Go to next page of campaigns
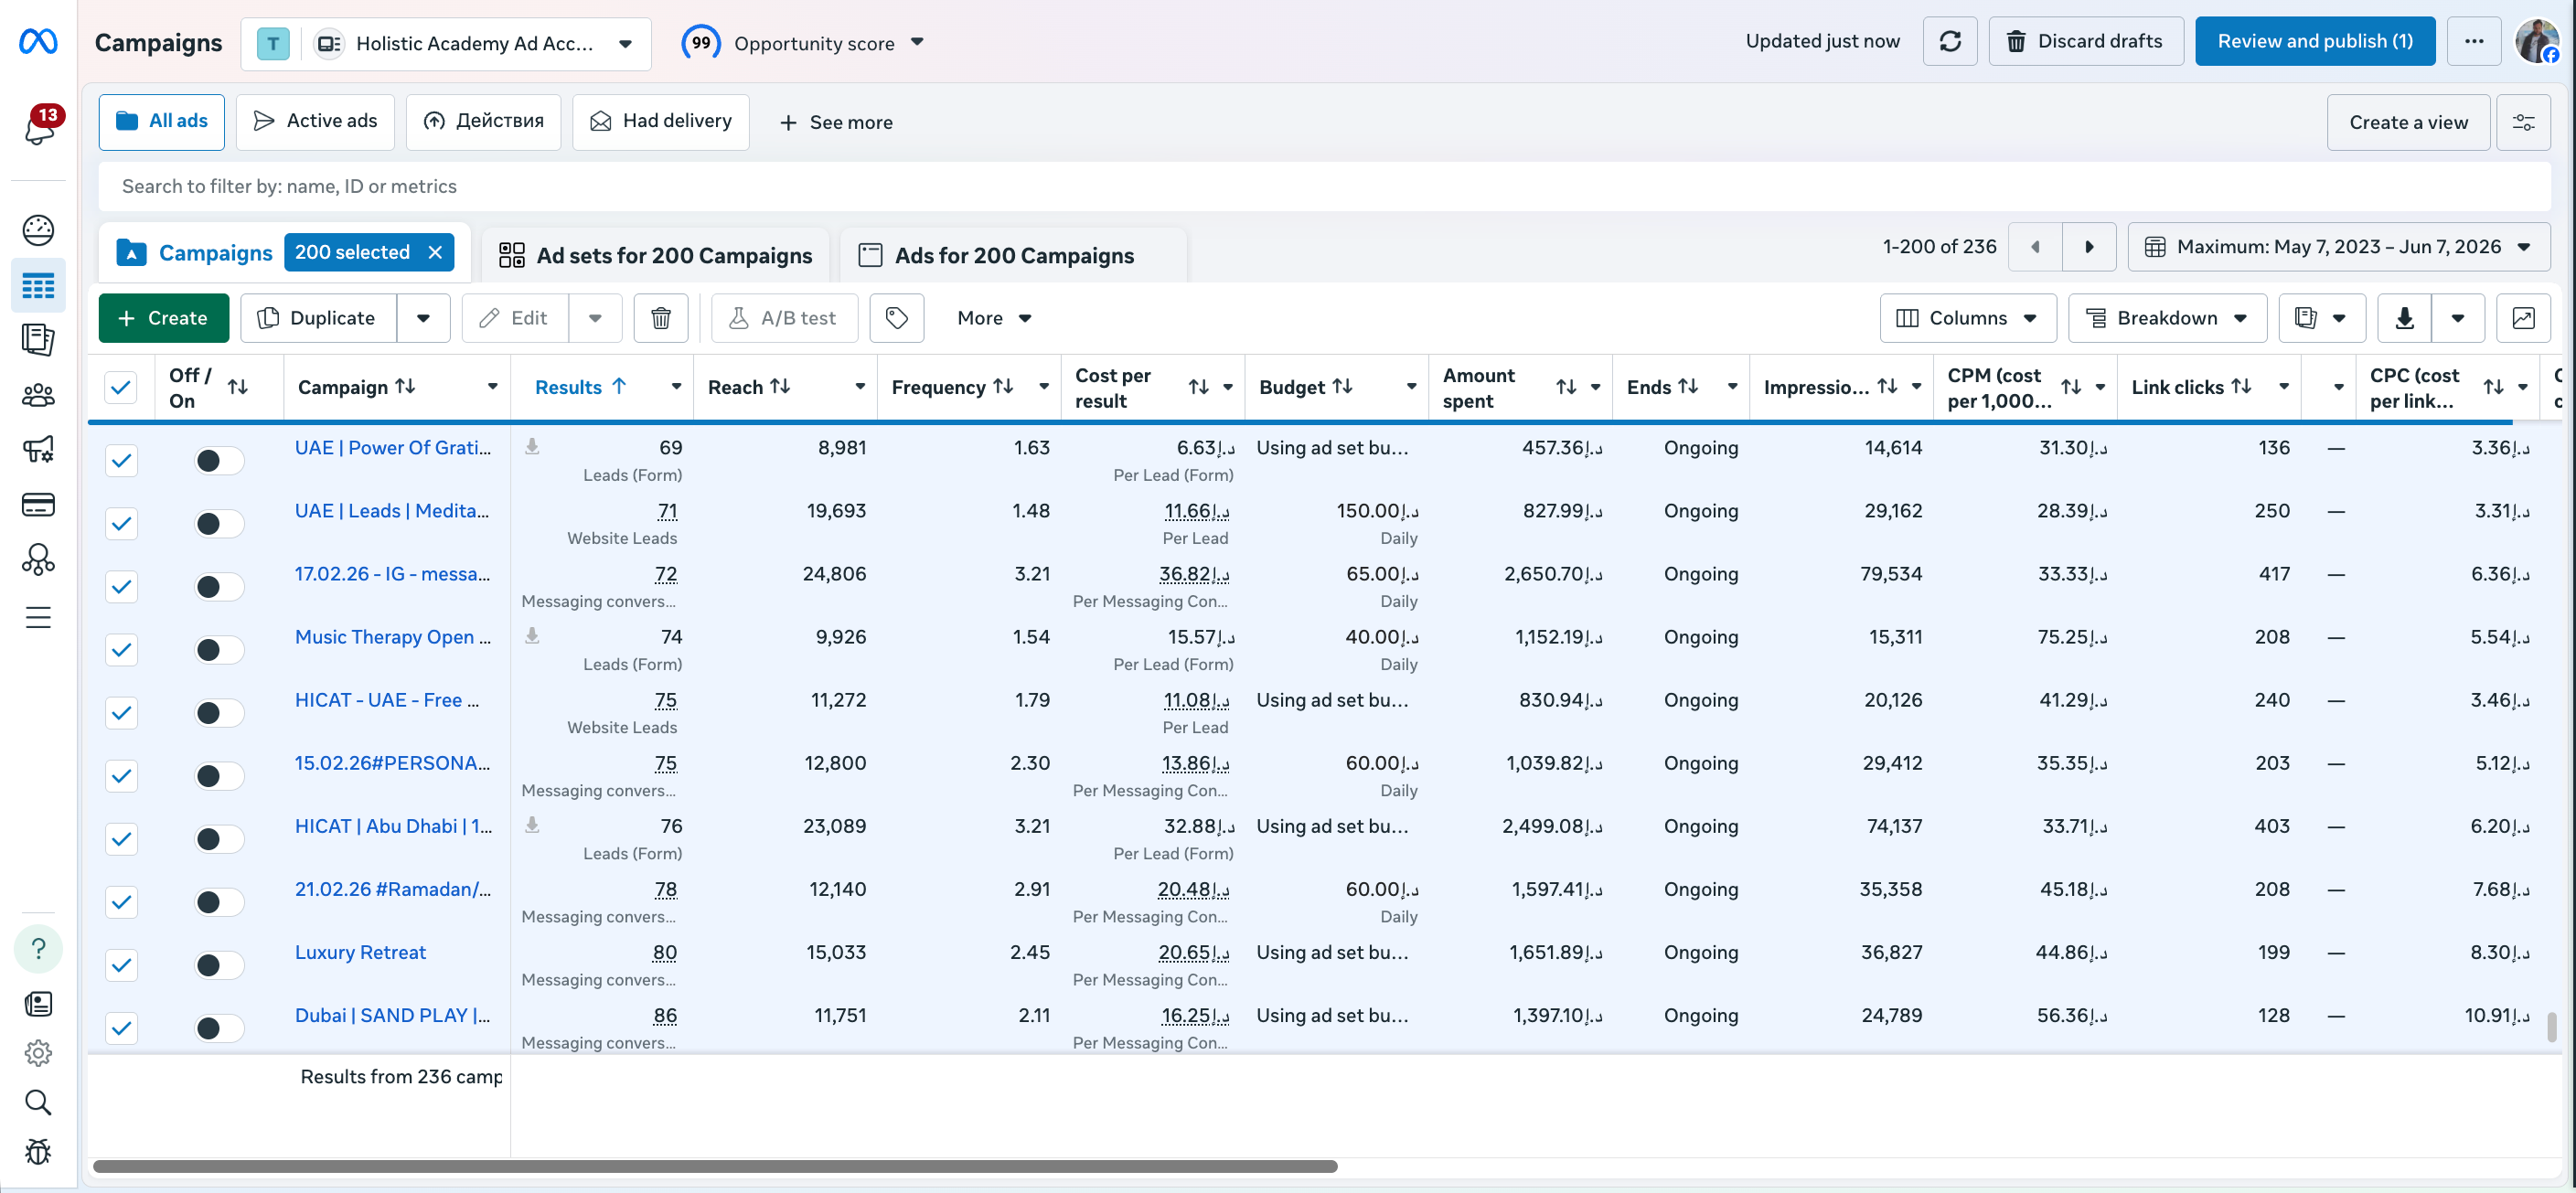 coord(2089,247)
